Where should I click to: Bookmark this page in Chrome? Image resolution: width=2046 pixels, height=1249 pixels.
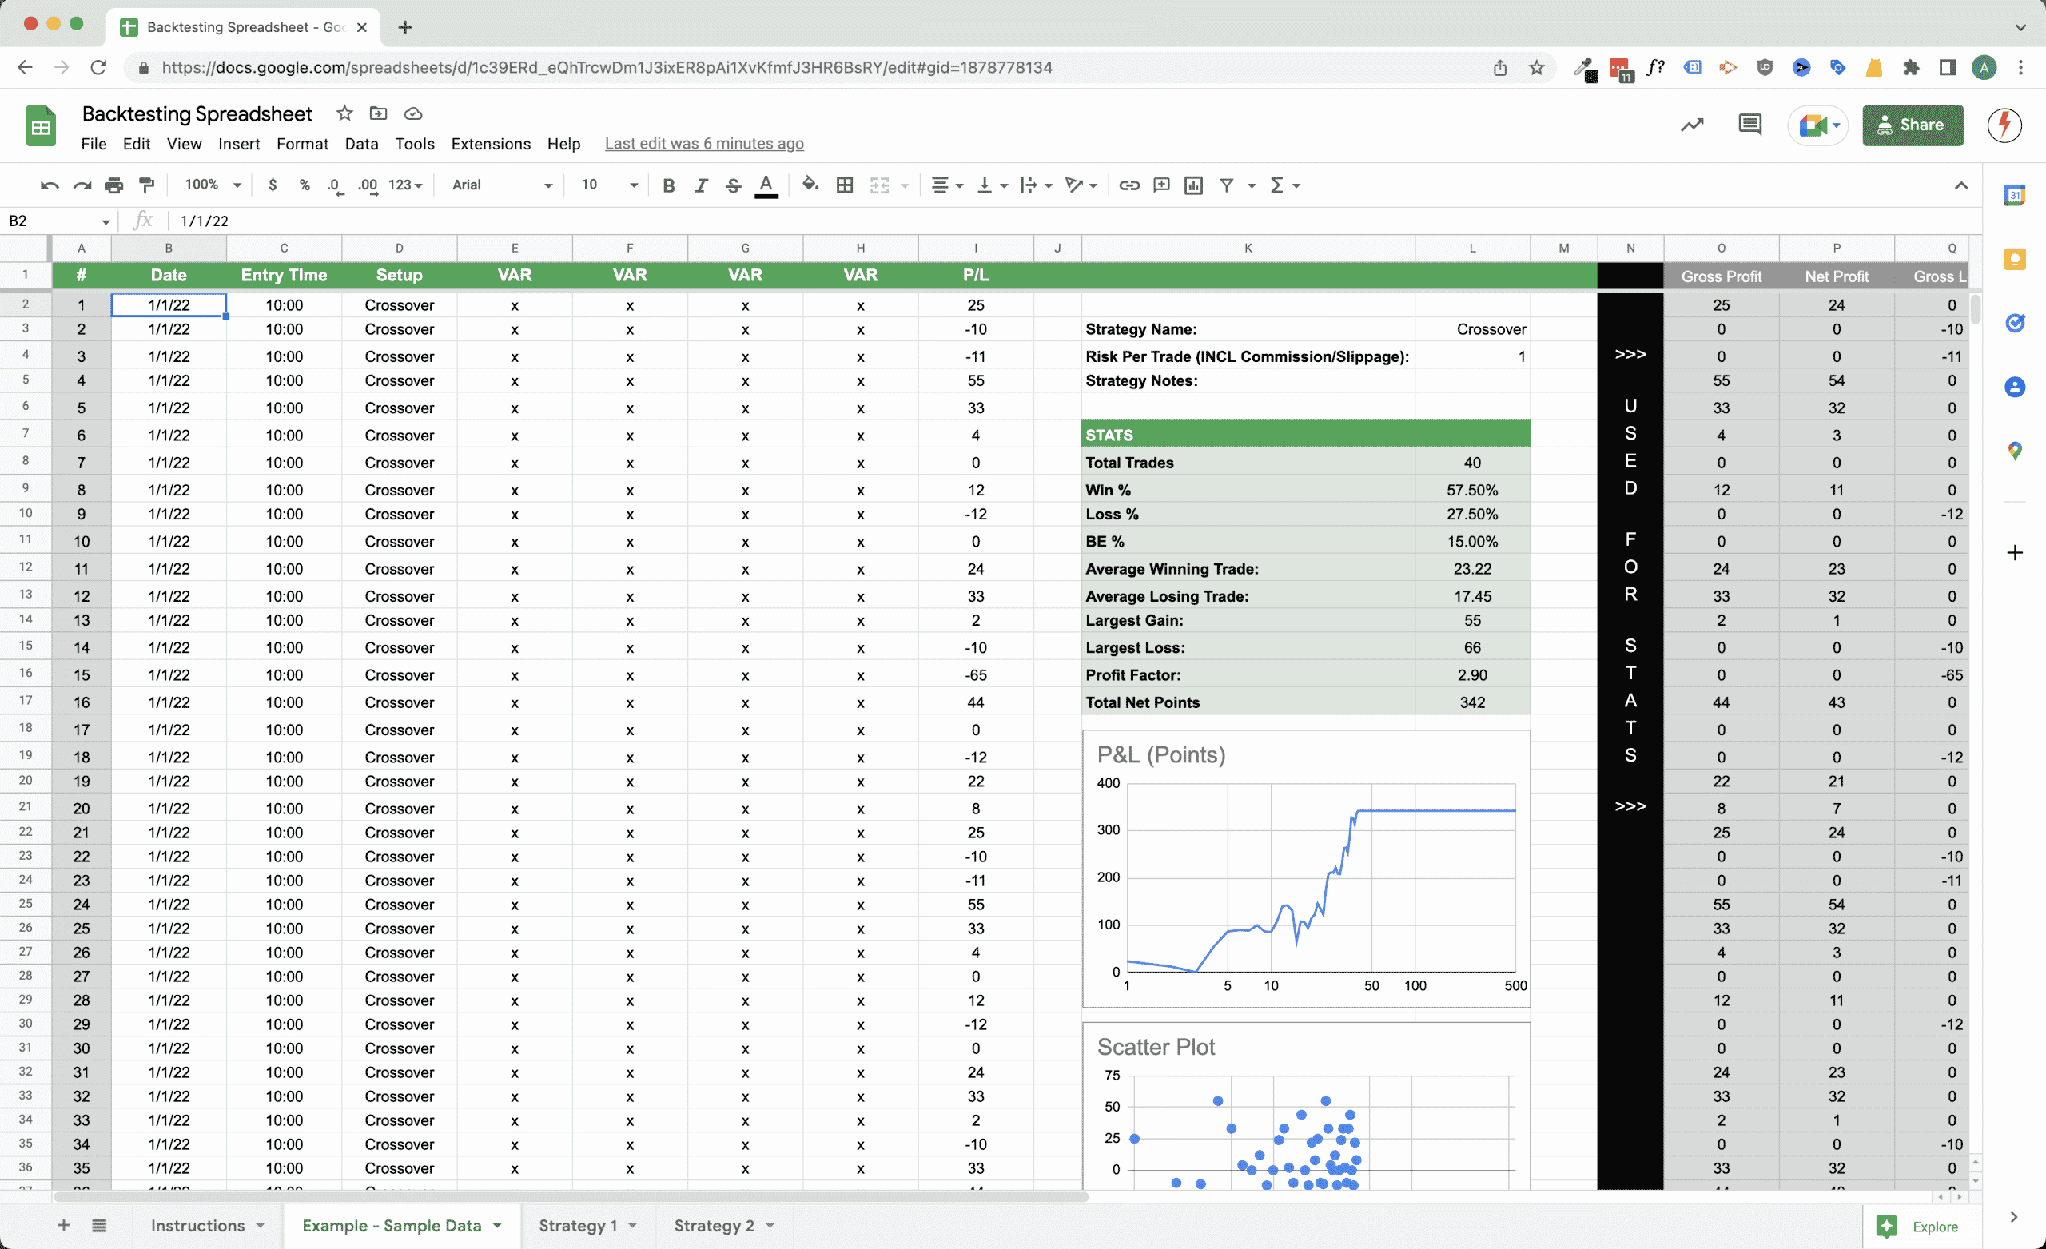click(x=1536, y=67)
